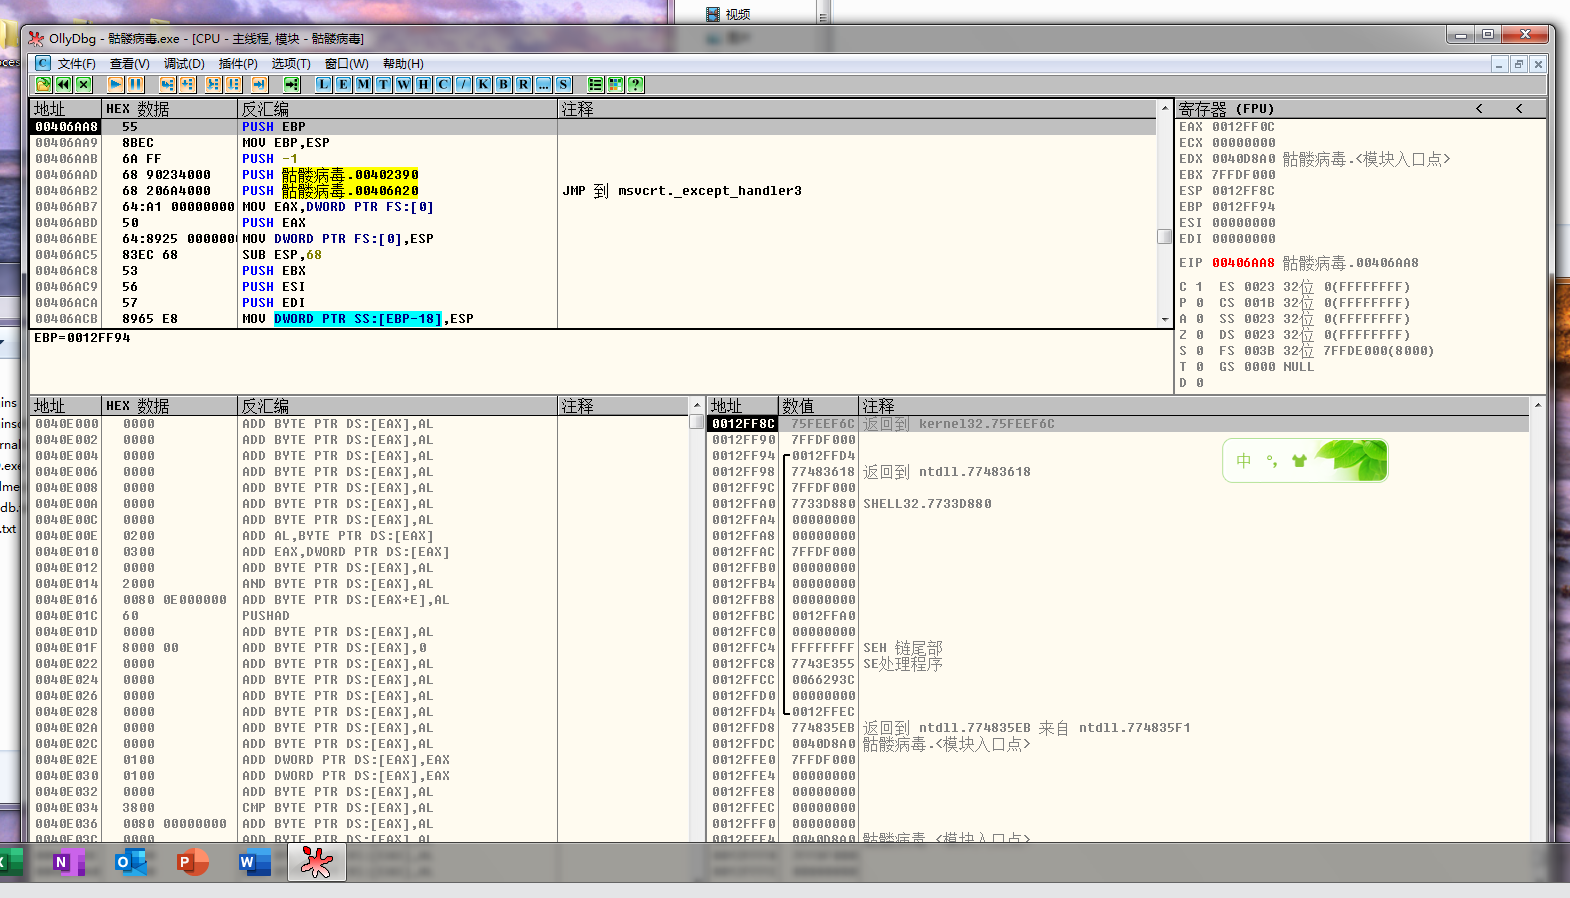The width and height of the screenshot is (1570, 898).
Task: Click the left arrow in registers header
Action: pyautogui.click(x=1479, y=109)
